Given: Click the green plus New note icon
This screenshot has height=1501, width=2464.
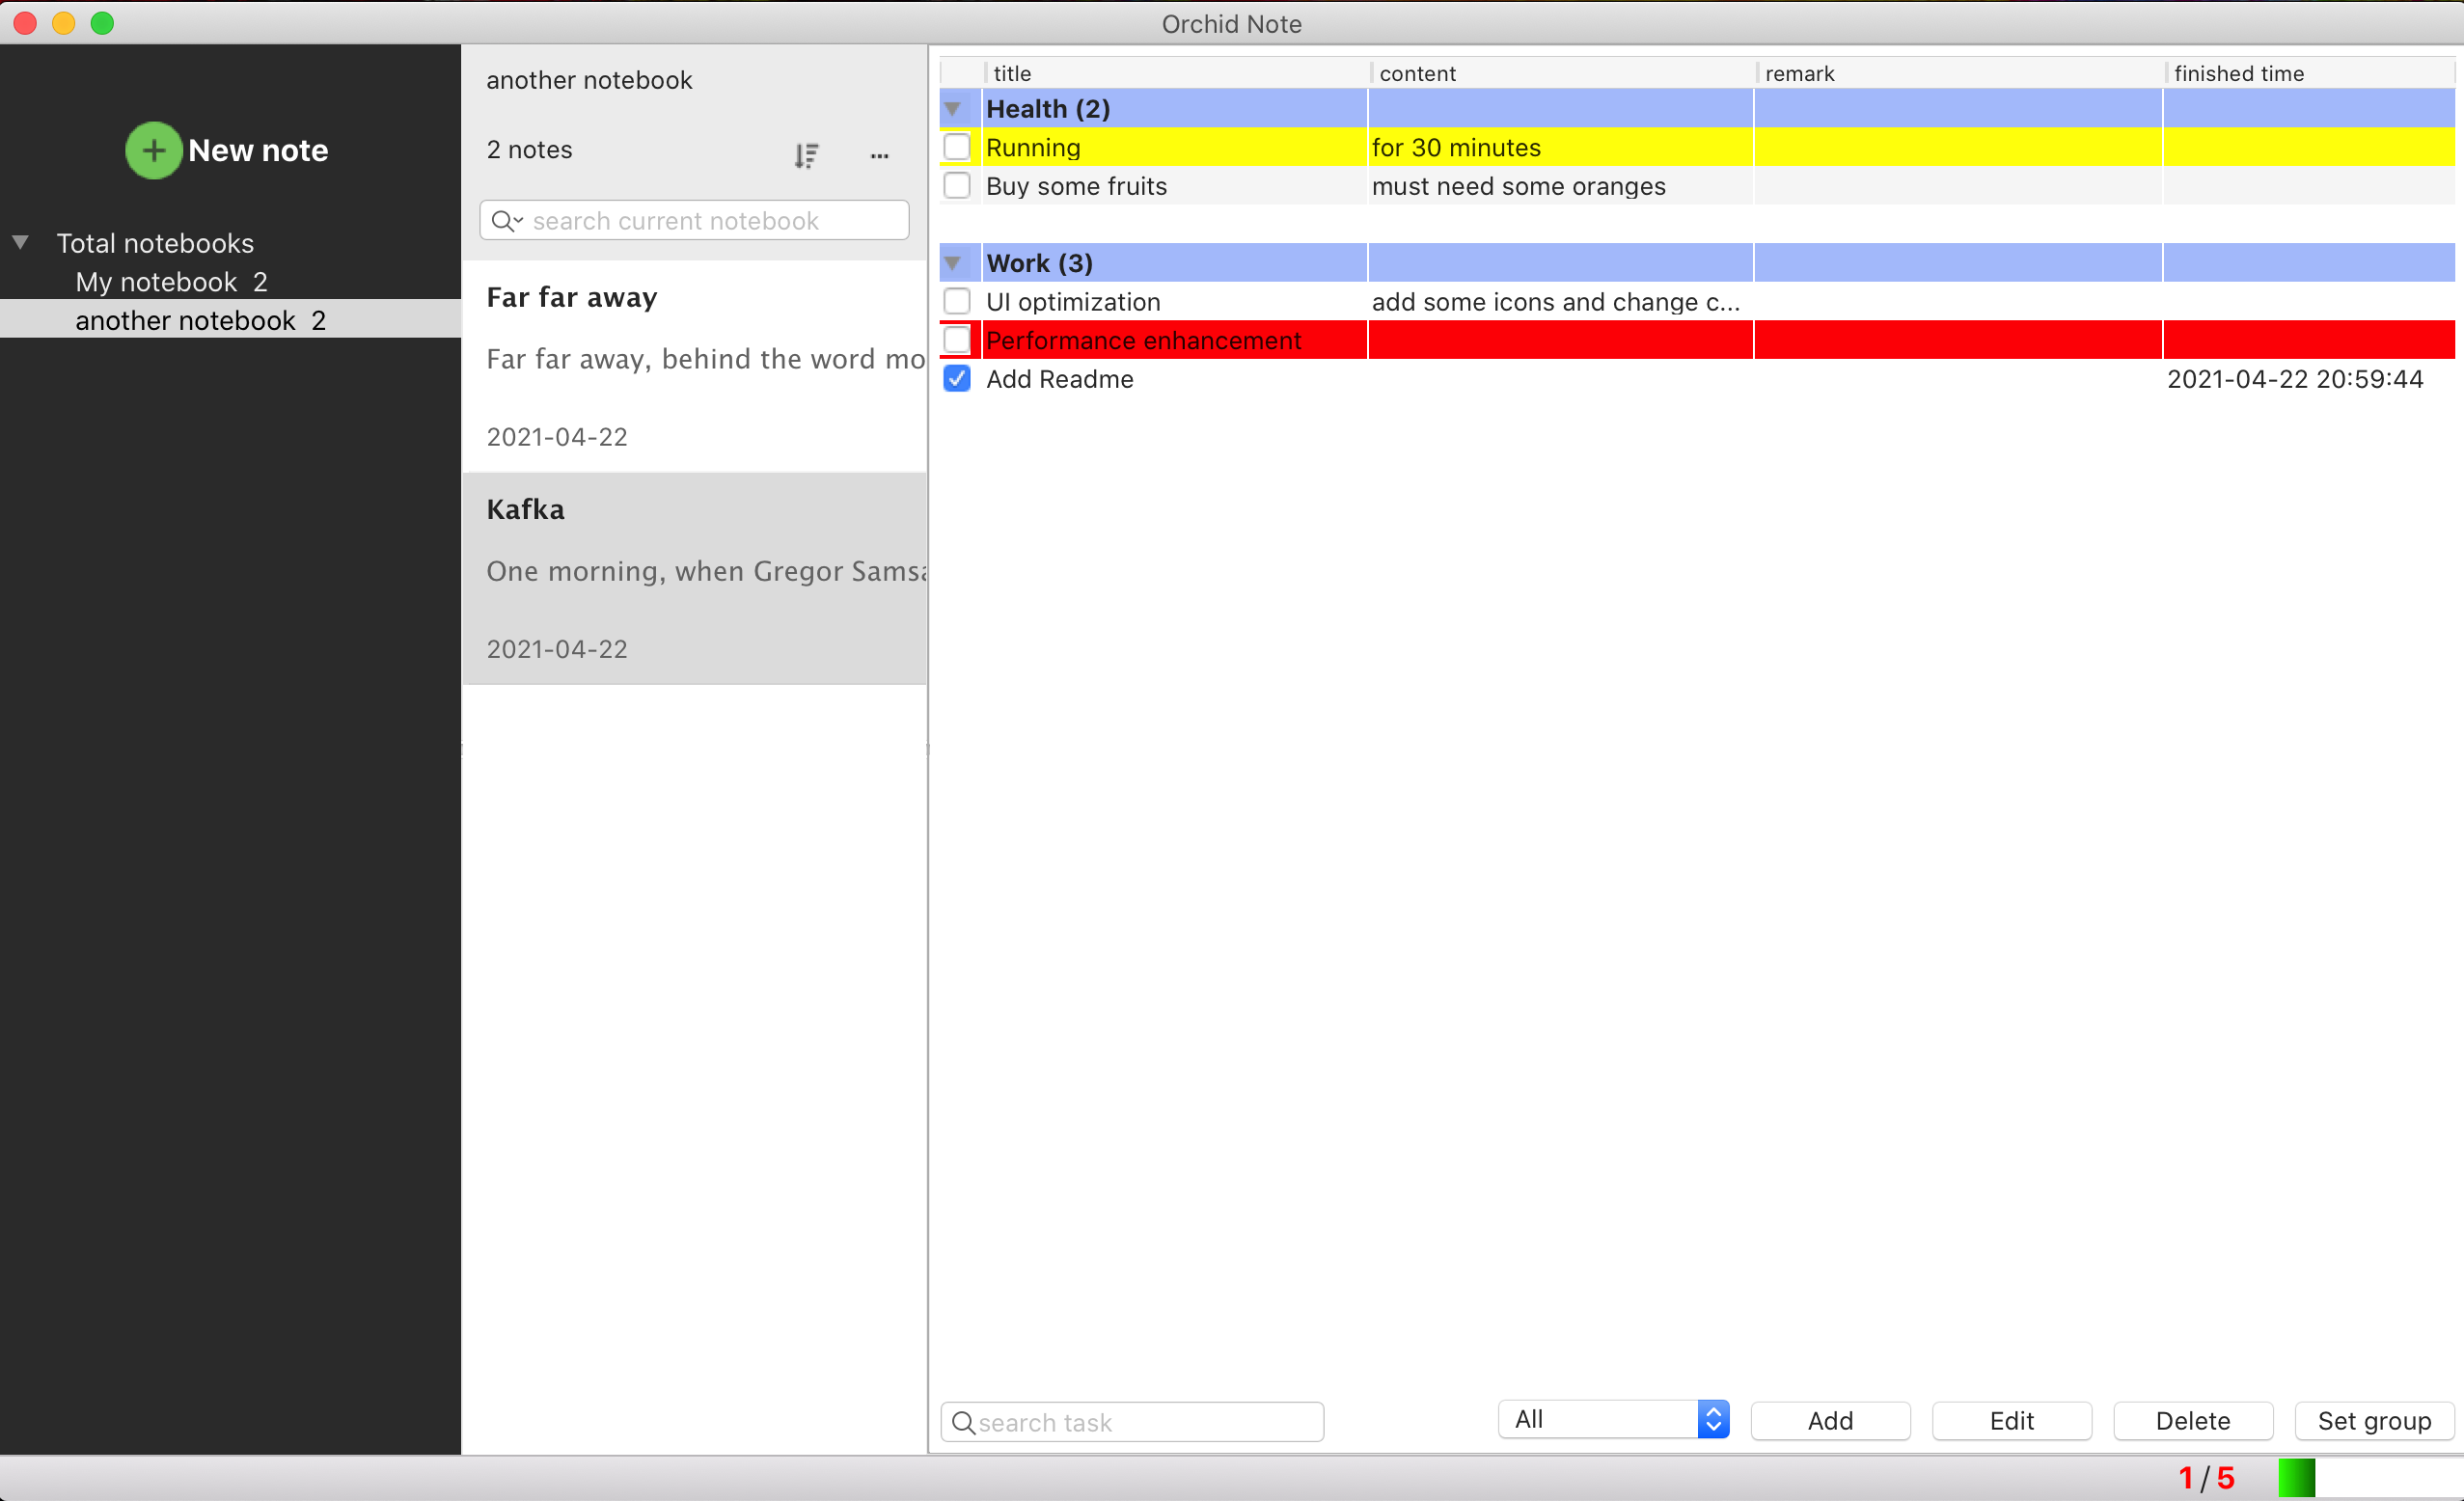Looking at the screenshot, I should click(x=153, y=150).
